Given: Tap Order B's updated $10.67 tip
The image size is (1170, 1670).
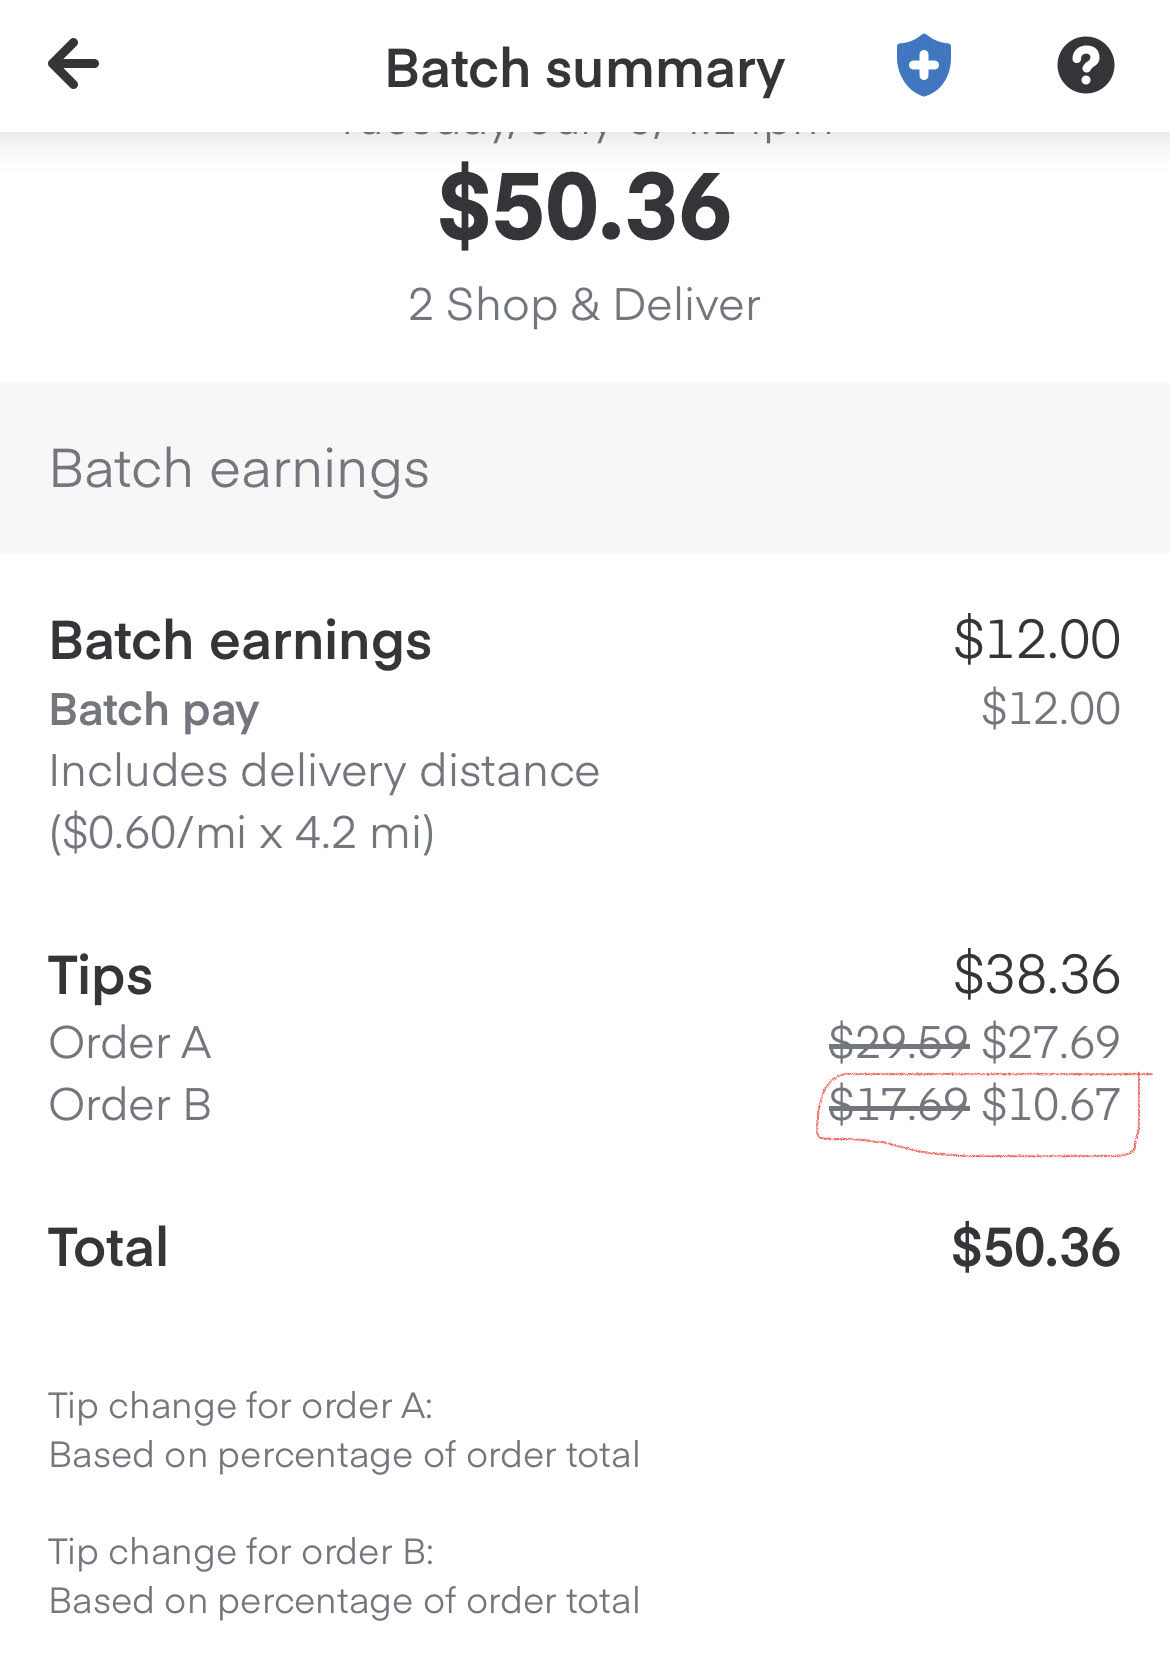Looking at the screenshot, I should point(1050,1105).
